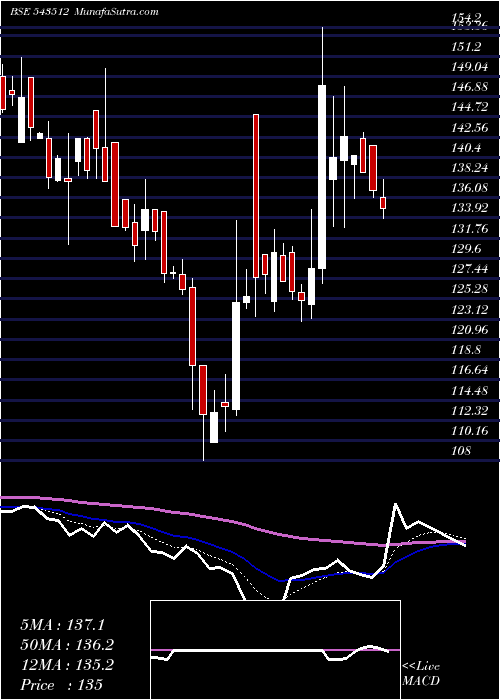Select the 151.2 price axis label
The width and height of the screenshot is (500, 700).
pyautogui.click(x=467, y=46)
